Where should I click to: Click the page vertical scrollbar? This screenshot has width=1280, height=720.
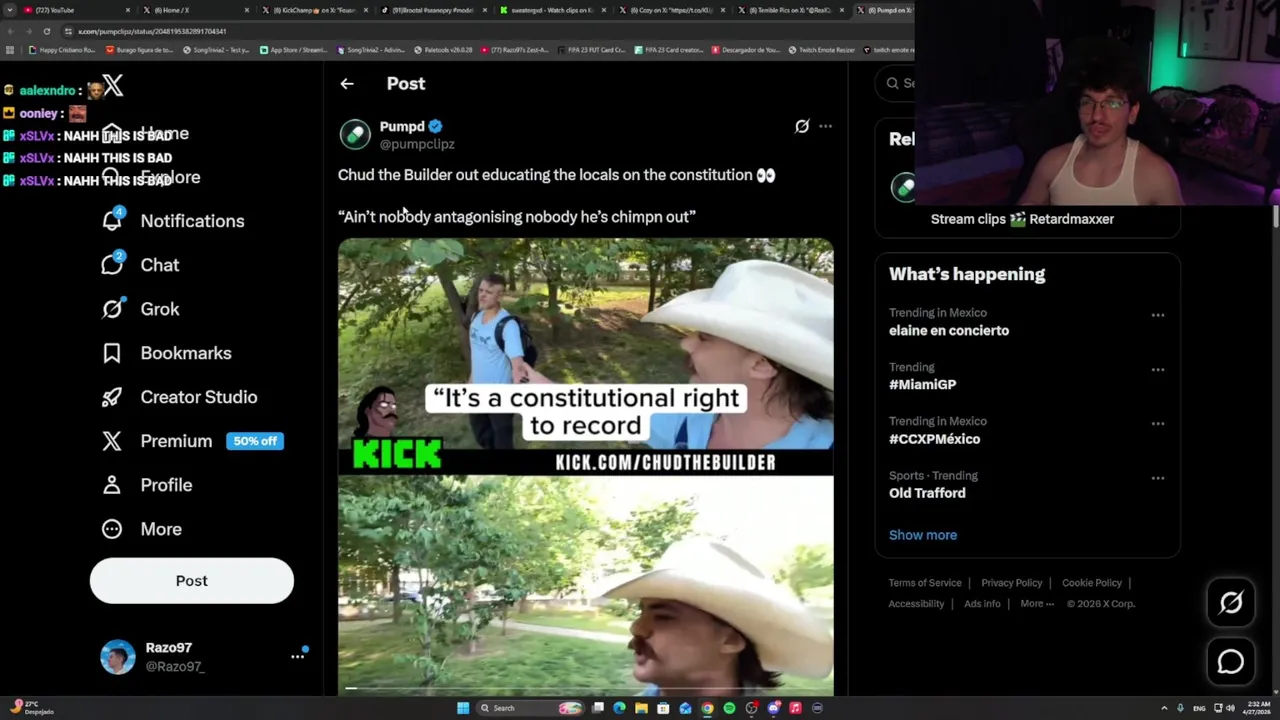click(1275, 217)
